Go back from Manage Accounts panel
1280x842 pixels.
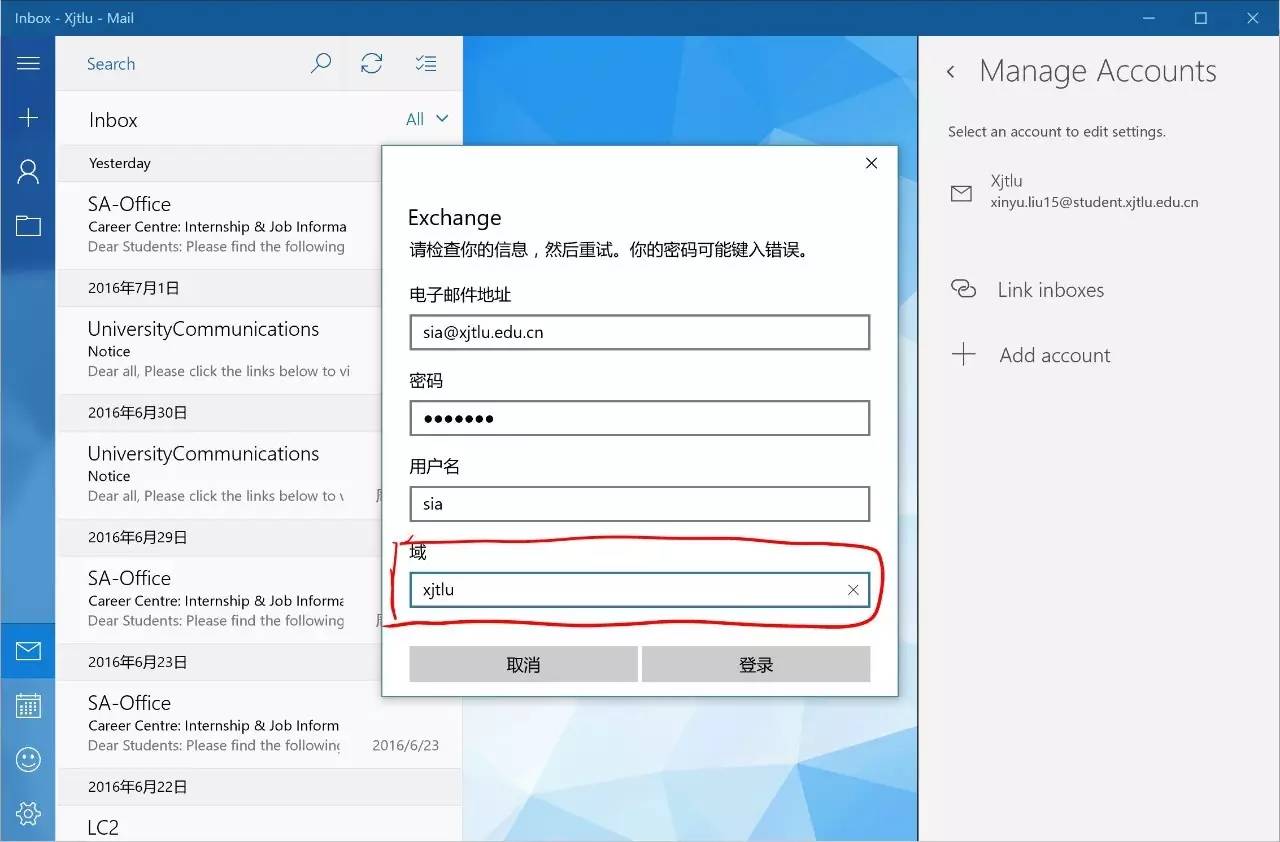(x=951, y=72)
